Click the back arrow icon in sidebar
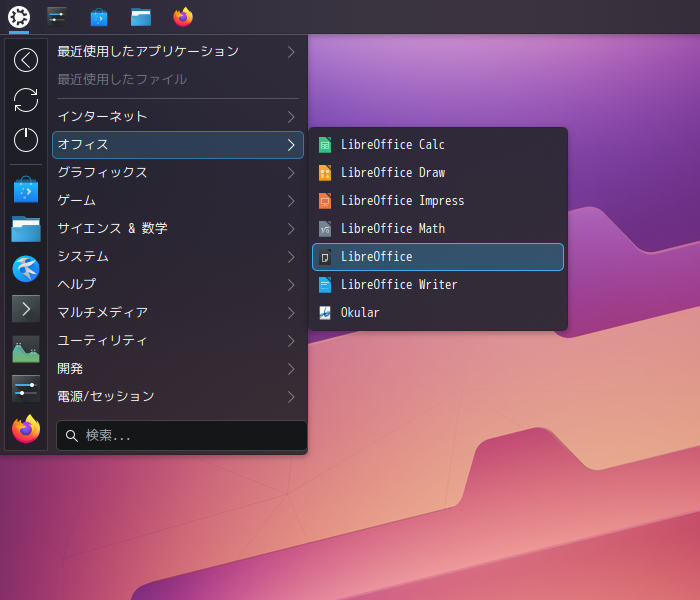This screenshot has height=600, width=700. click(26, 60)
